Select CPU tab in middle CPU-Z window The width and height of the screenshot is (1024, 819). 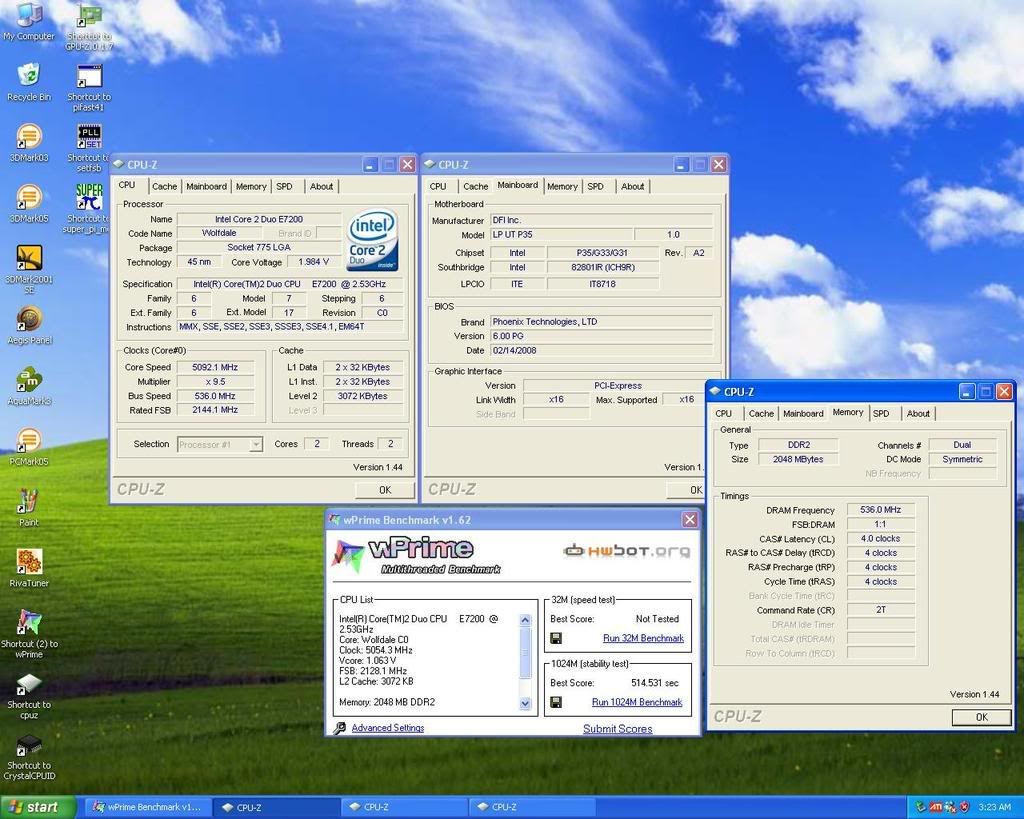(438, 186)
